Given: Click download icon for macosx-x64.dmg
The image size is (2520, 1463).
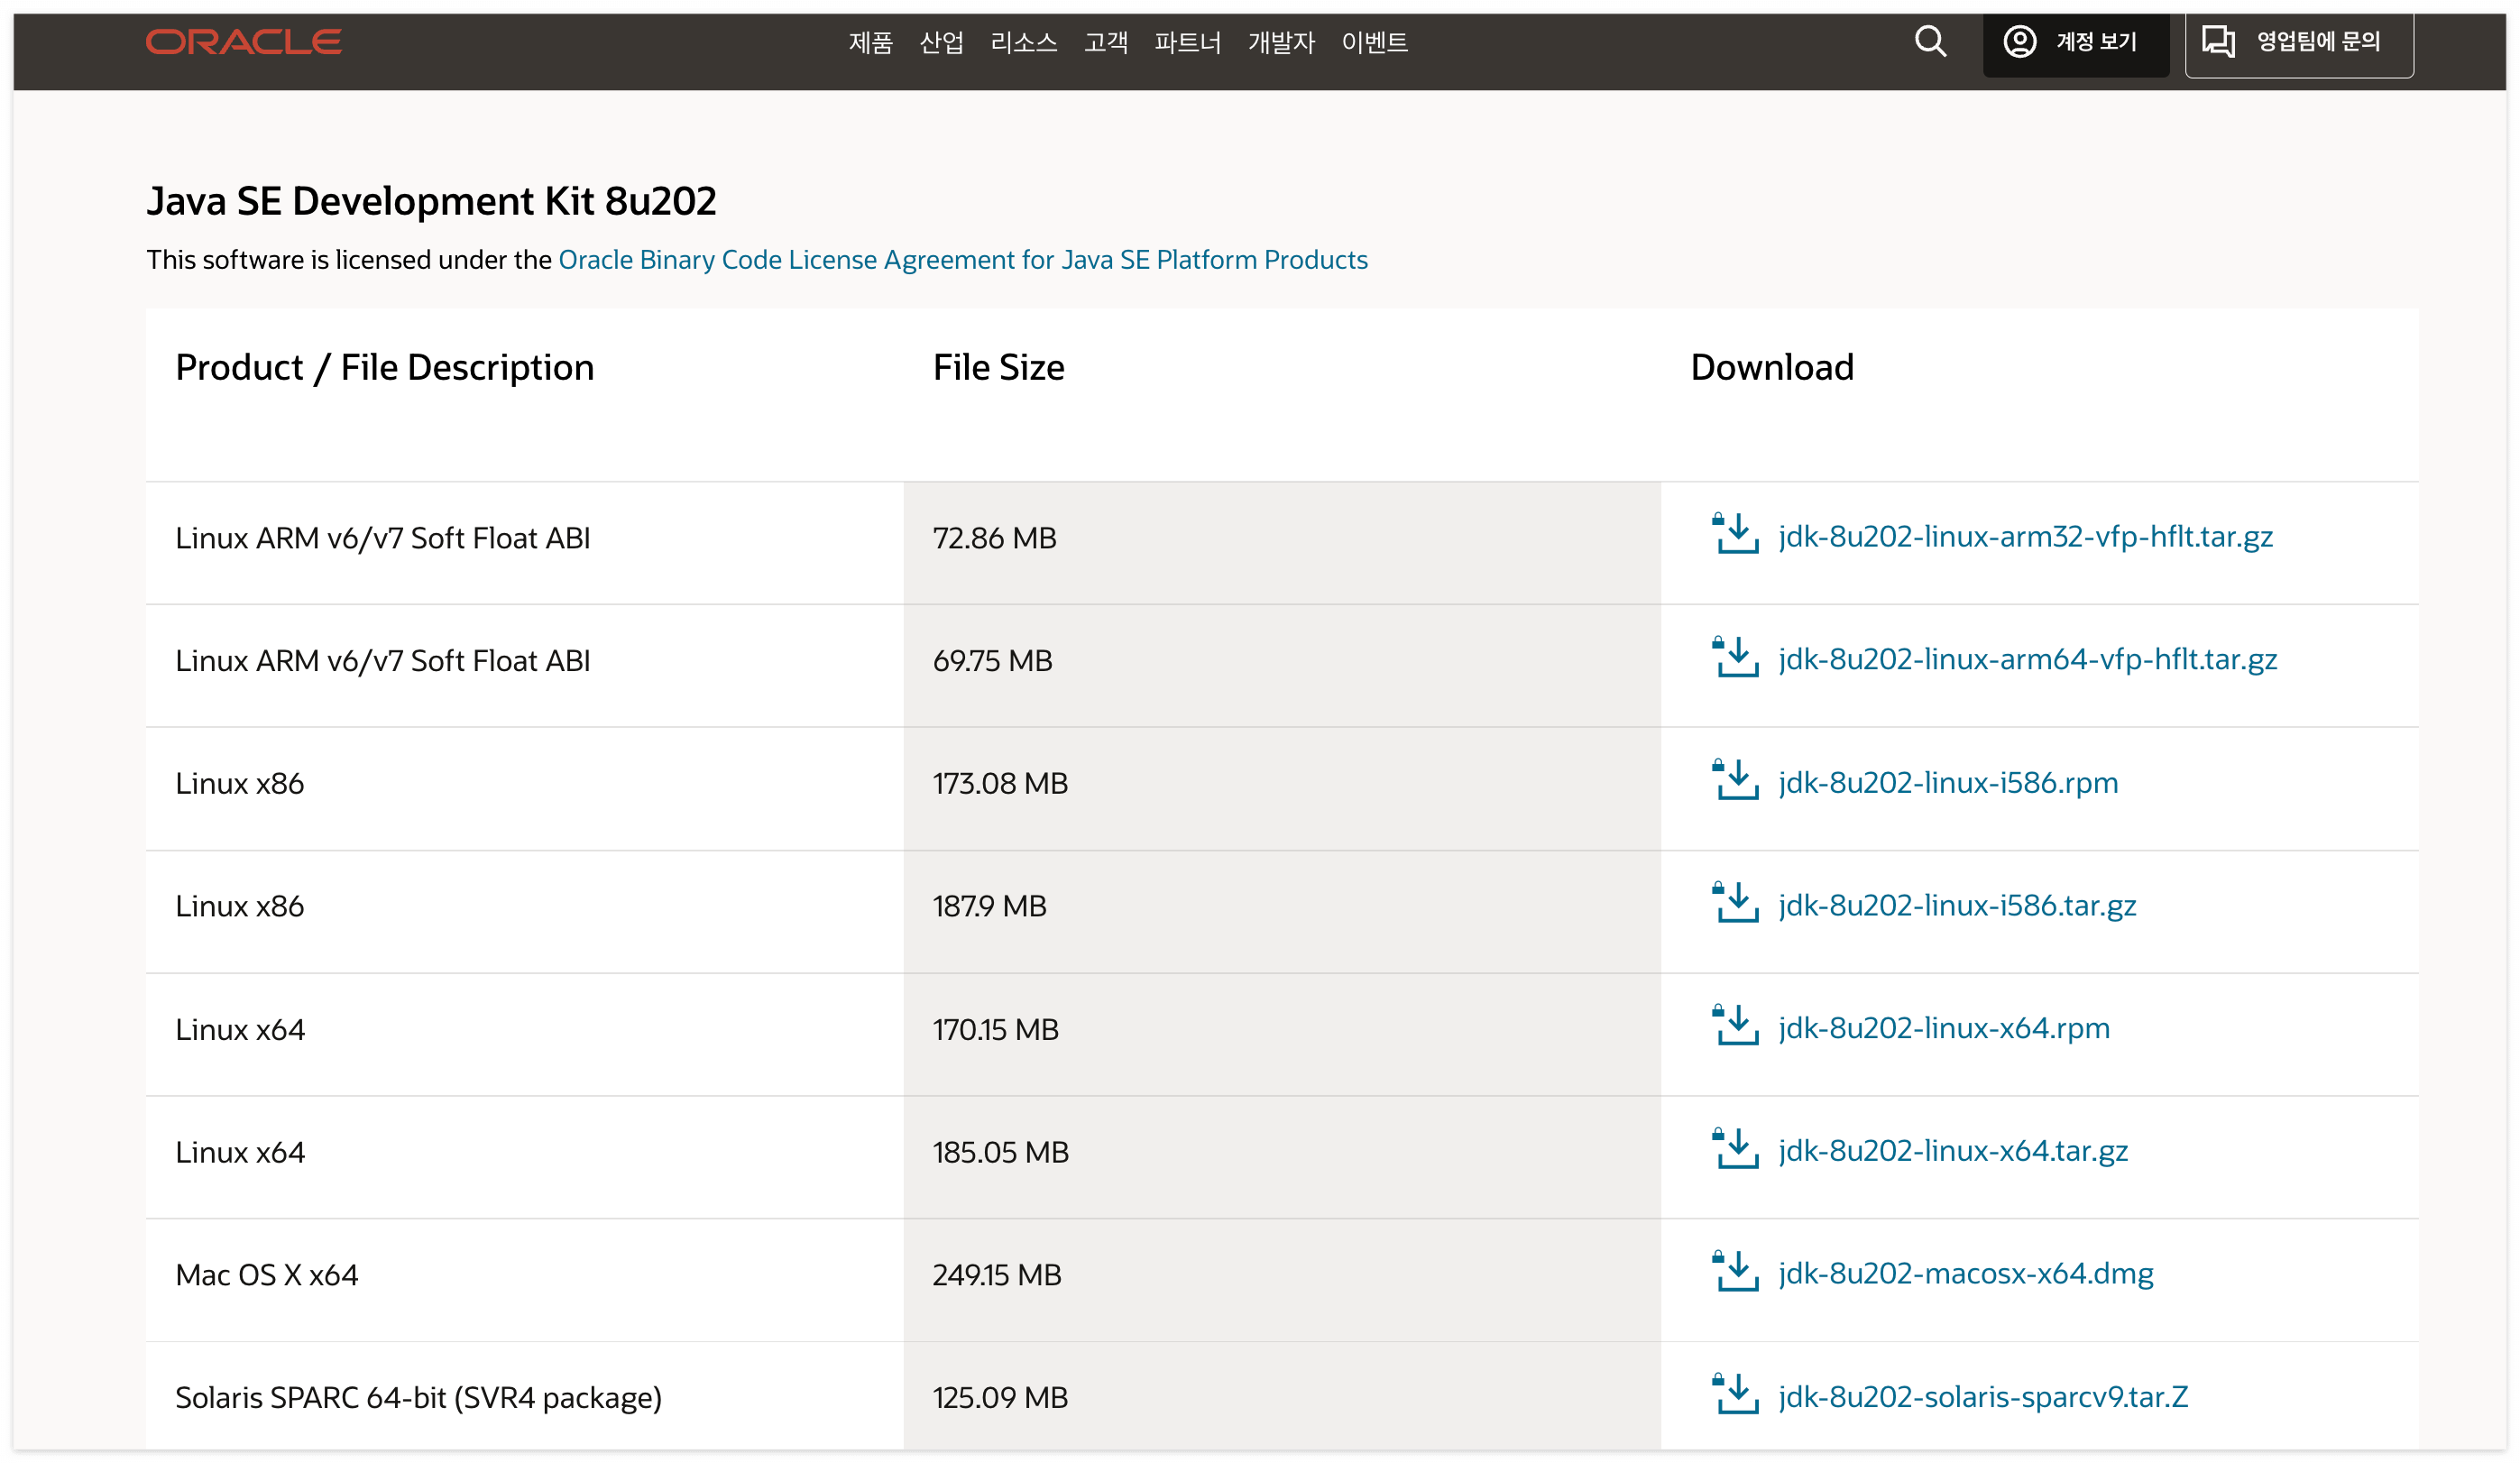Looking at the screenshot, I should 1735,1272.
